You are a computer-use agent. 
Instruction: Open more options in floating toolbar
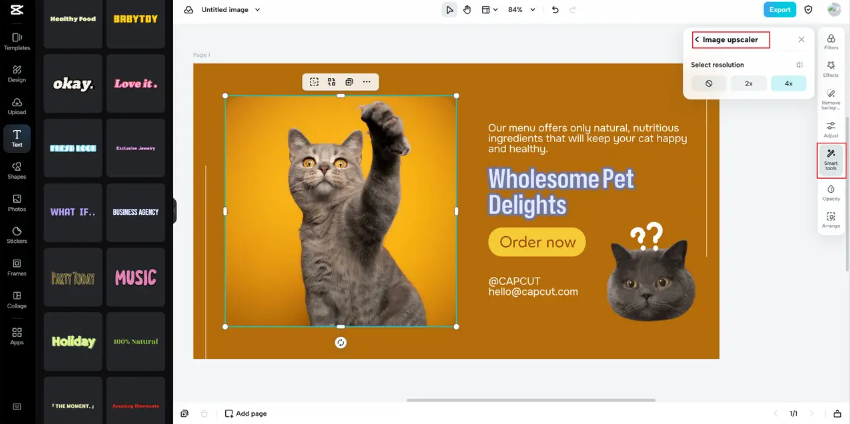[366, 82]
